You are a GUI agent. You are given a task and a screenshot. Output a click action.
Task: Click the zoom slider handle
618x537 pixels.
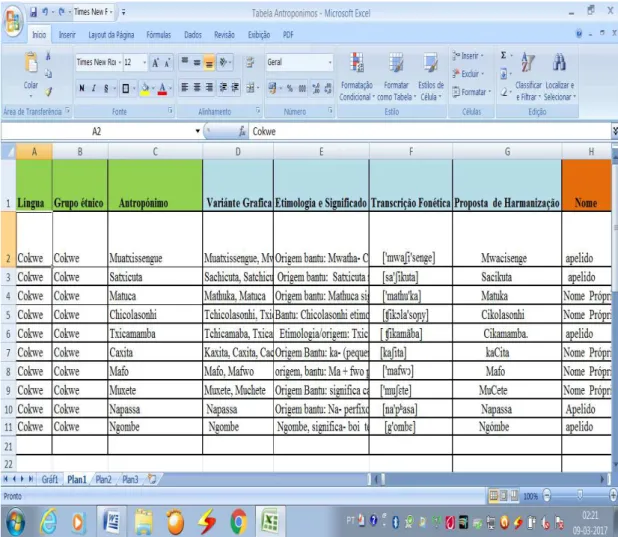coord(580,495)
